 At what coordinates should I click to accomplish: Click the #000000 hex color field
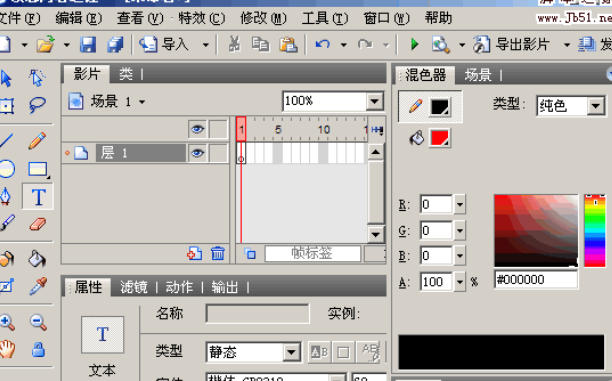click(536, 280)
